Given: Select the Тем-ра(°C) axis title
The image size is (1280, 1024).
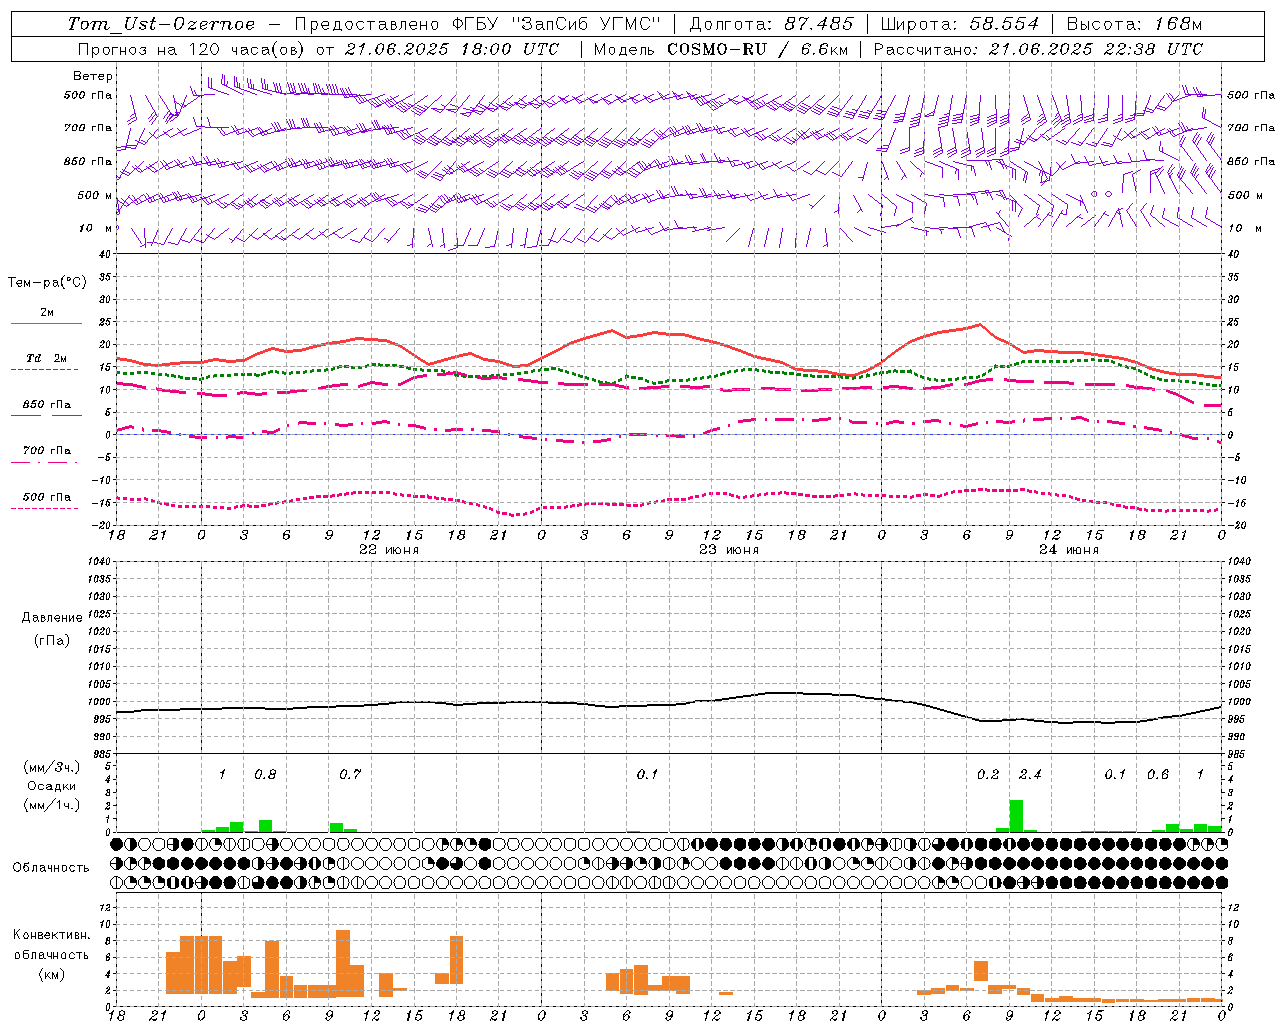Looking at the screenshot, I should (x=47, y=283).
